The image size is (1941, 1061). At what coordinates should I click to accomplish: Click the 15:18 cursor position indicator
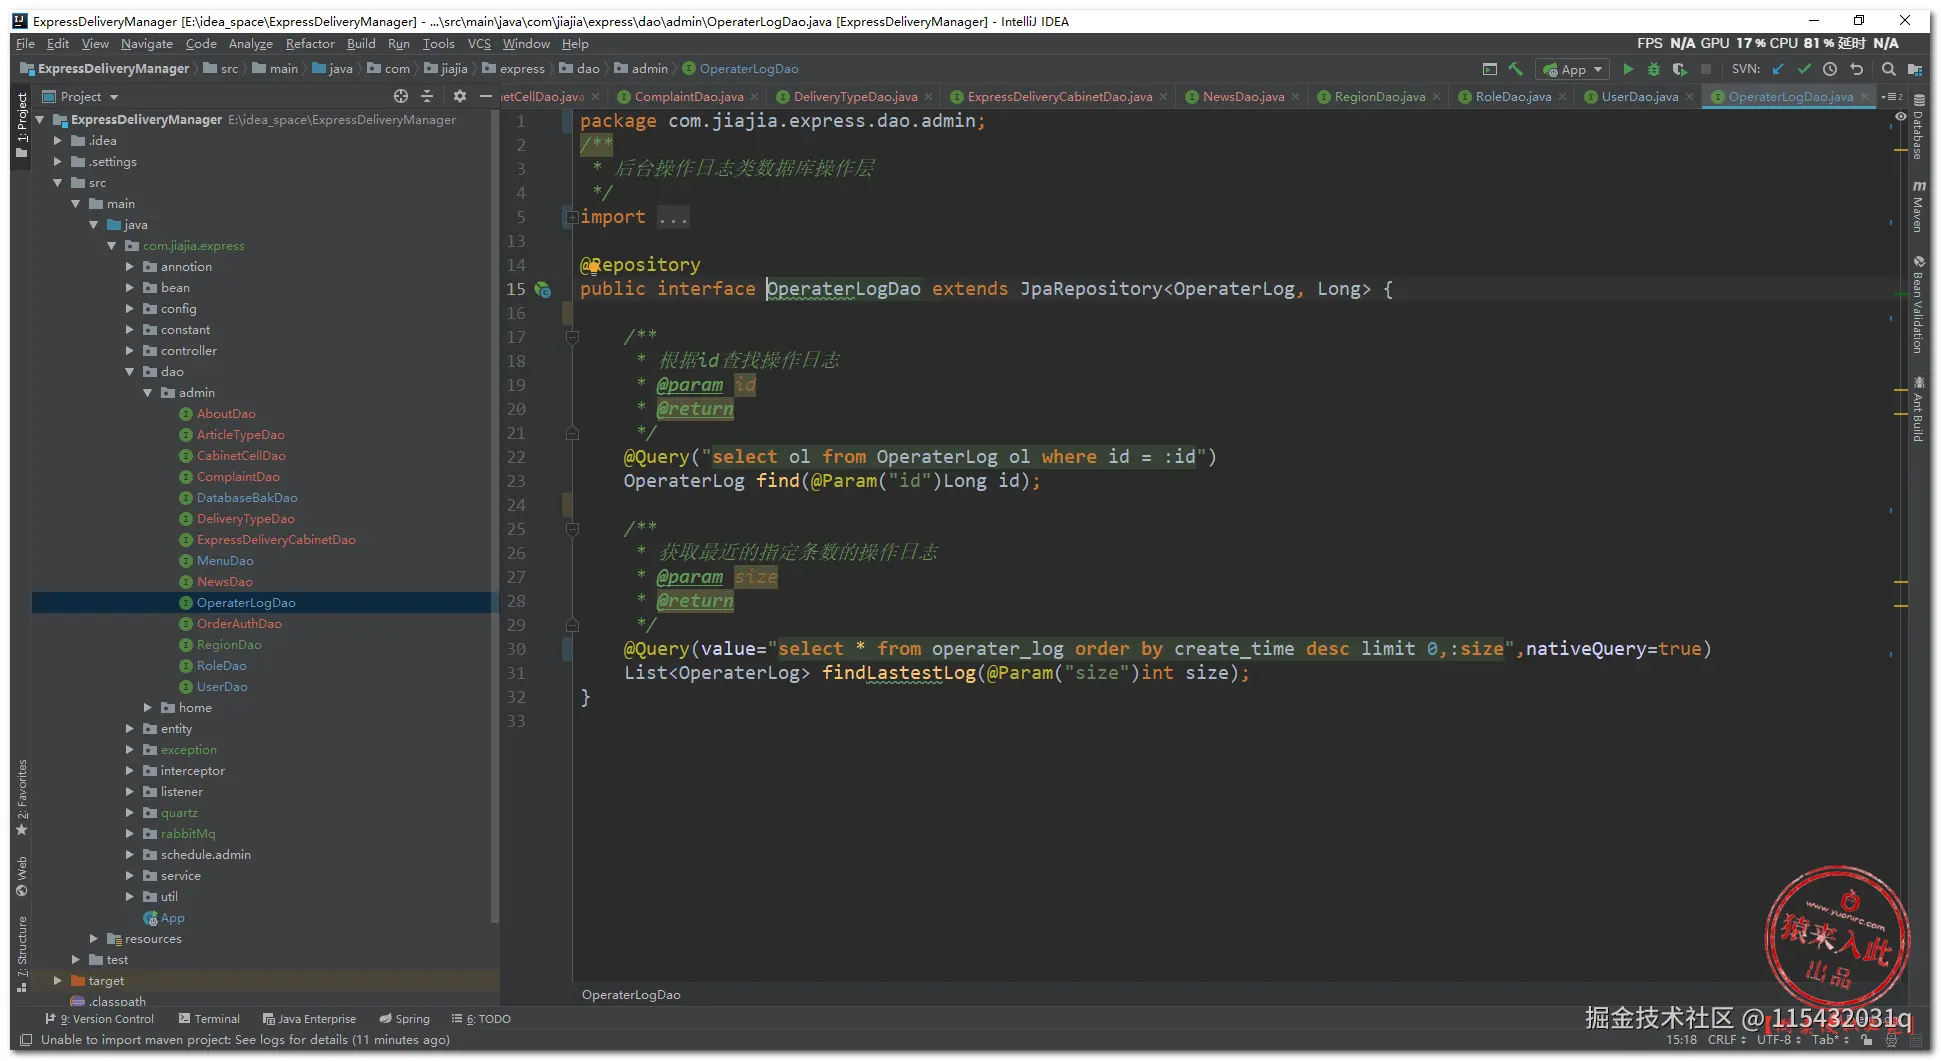[x=1681, y=1040]
